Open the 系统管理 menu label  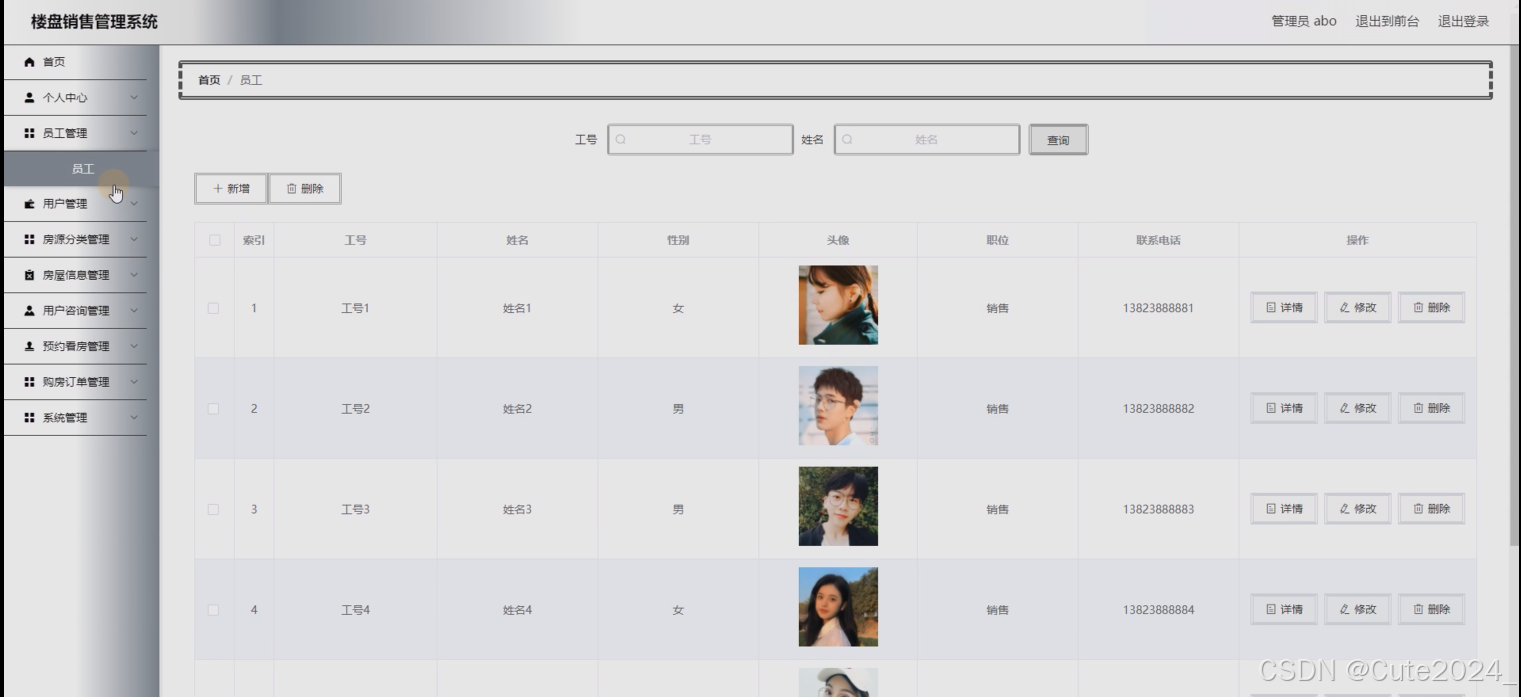pos(65,418)
